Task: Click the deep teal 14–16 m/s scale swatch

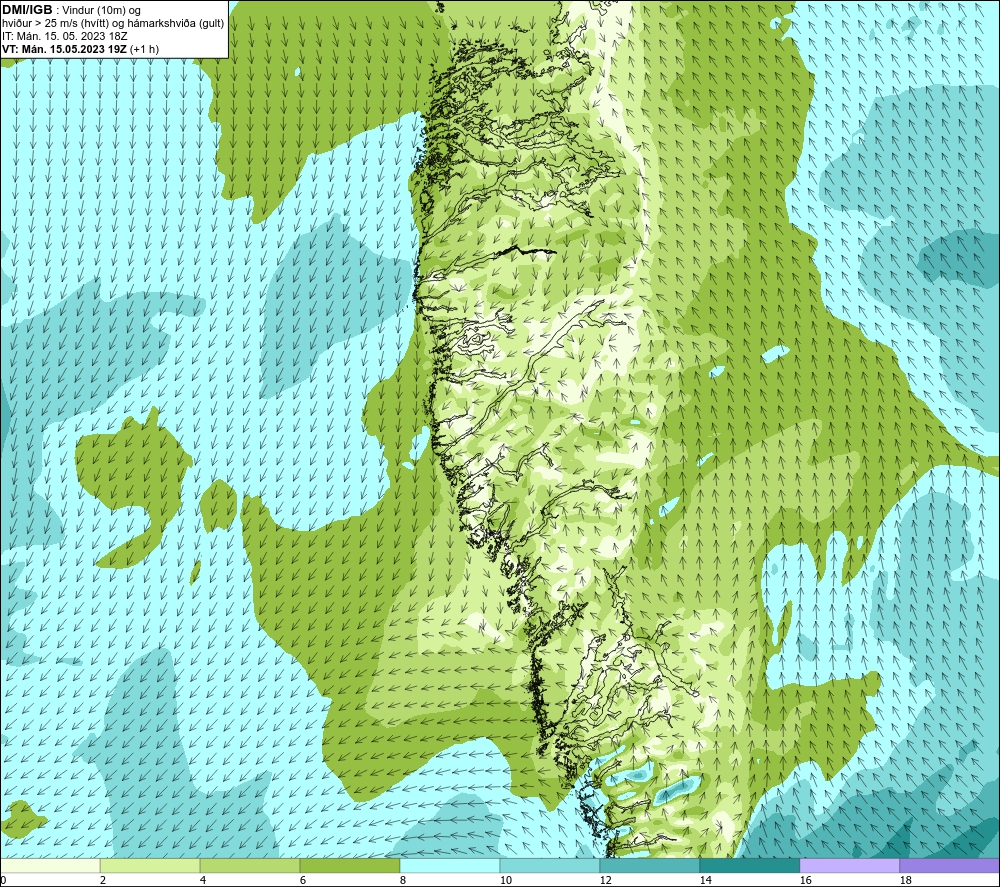Action: [x=750, y=866]
